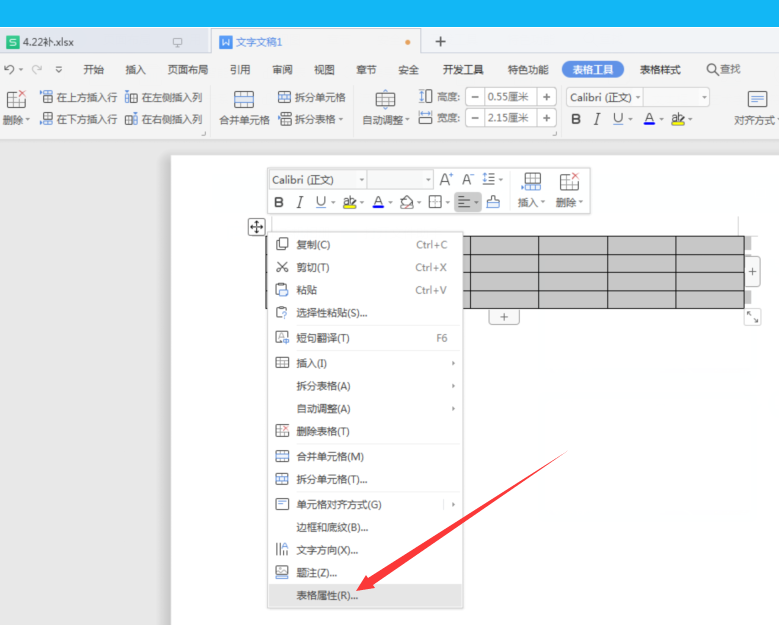
Task: Click the increase font size icon
Action: click(447, 180)
